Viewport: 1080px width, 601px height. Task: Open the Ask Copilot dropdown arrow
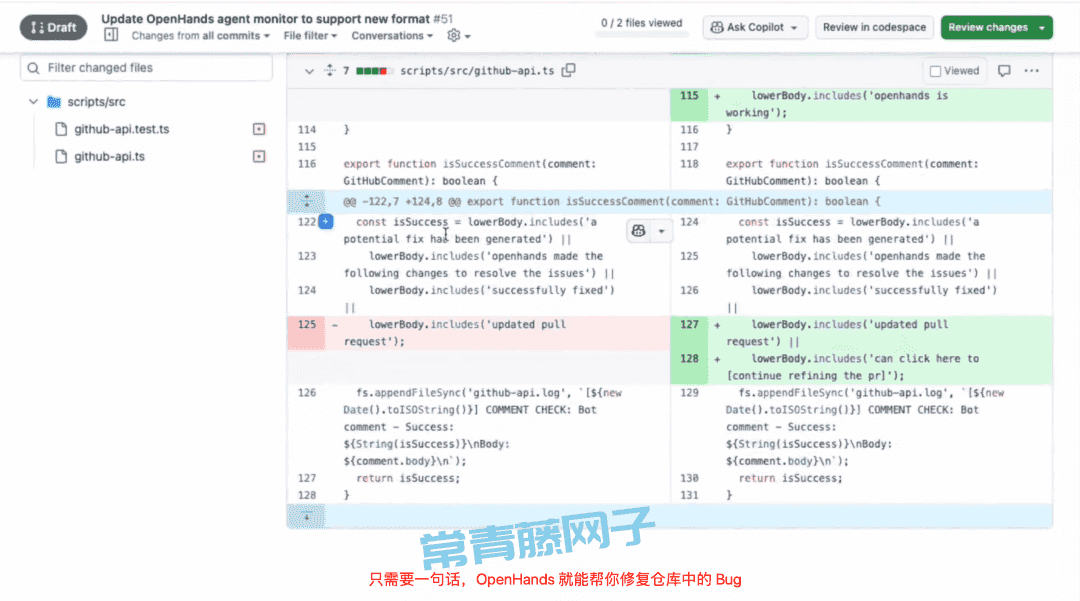pos(794,28)
